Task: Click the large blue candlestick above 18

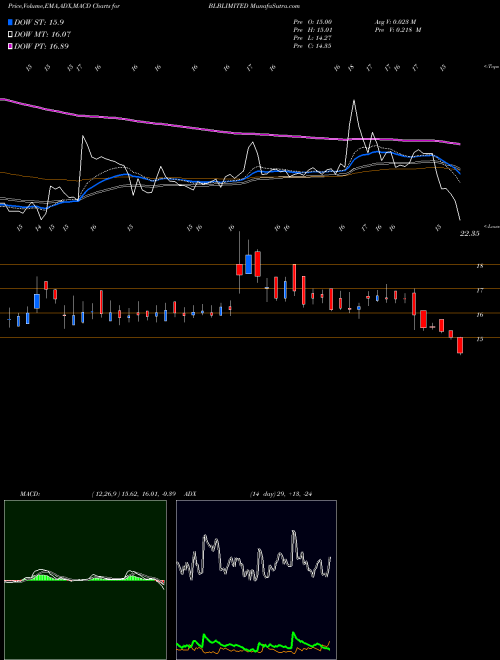Action: 248,264
